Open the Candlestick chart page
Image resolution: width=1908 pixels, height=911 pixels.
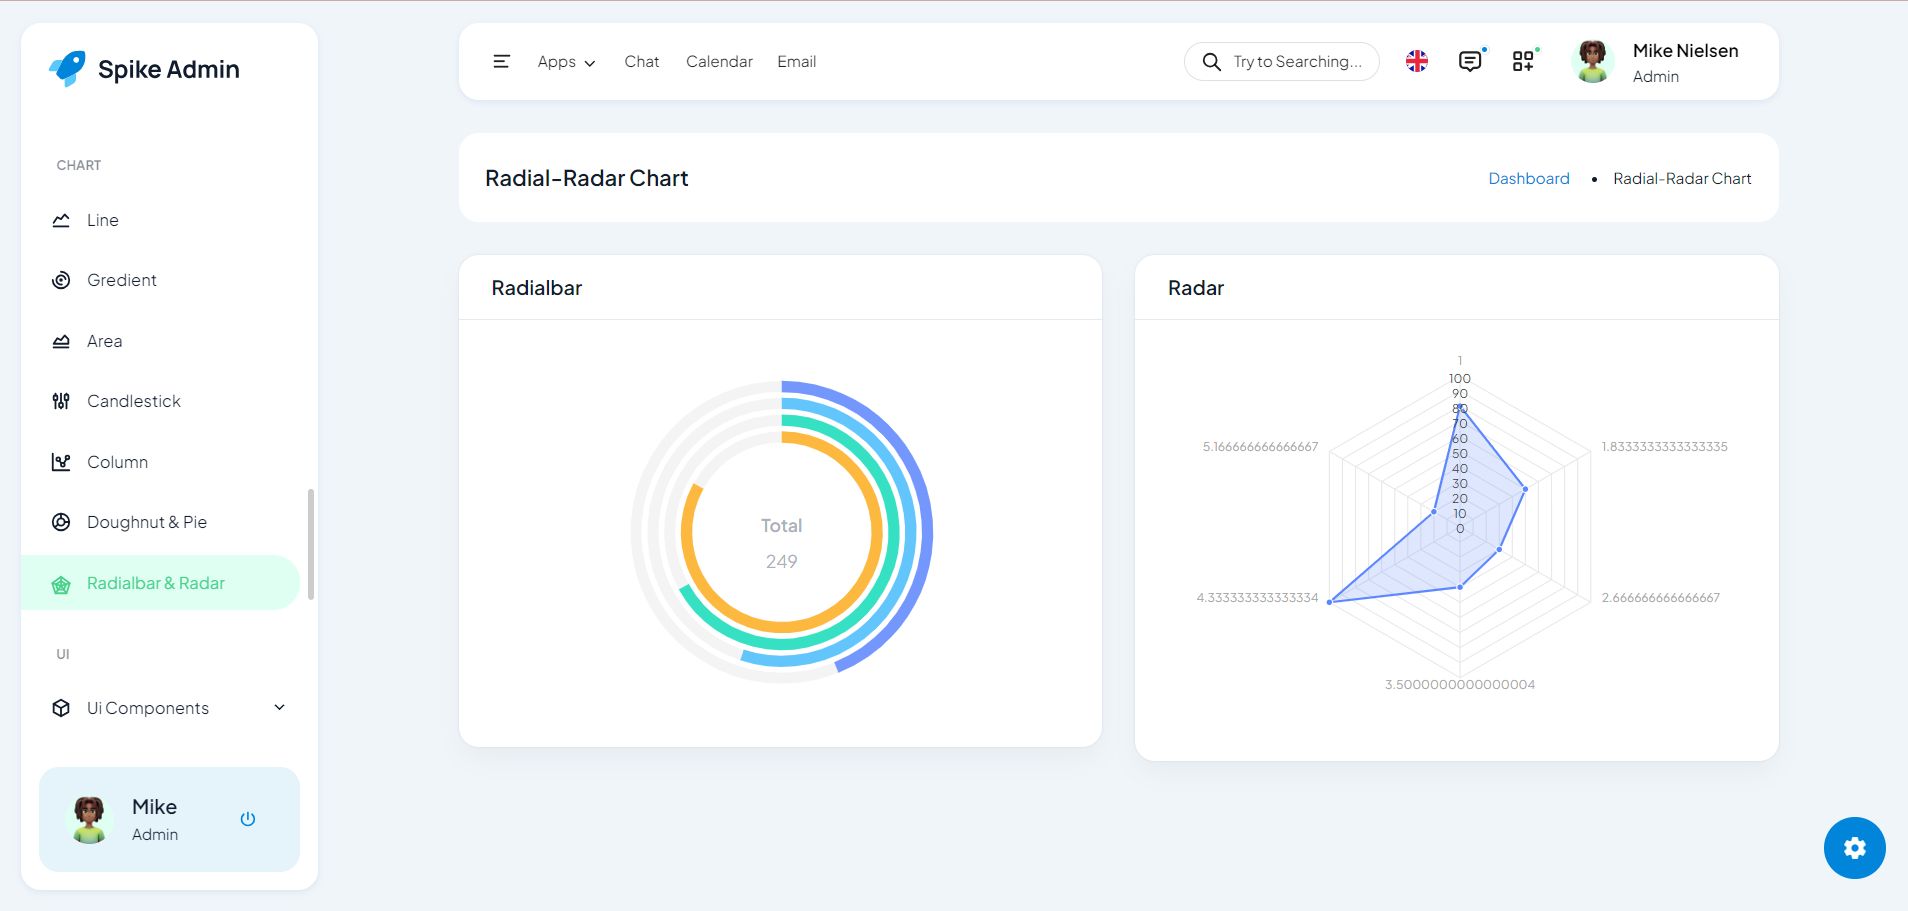[x=133, y=401]
